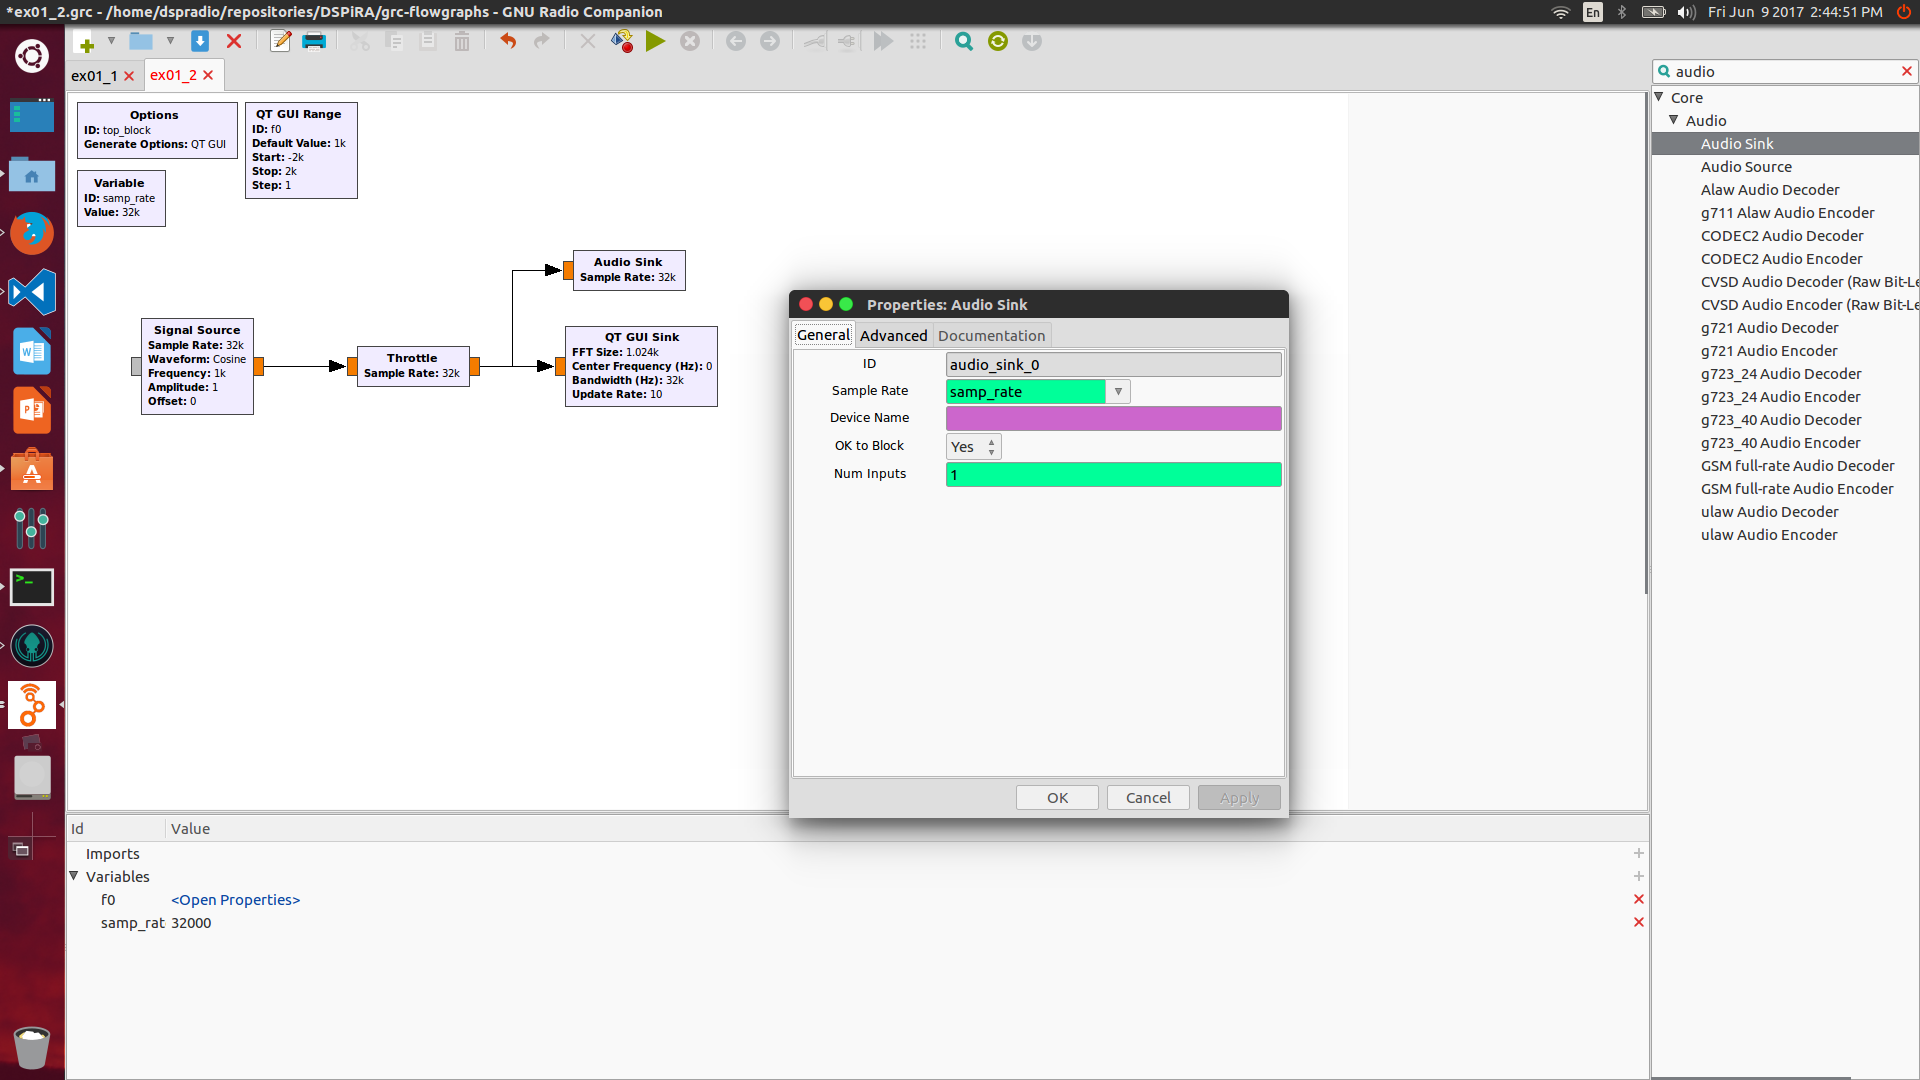This screenshot has width=1920, height=1080.
Task: Open the new flowgraph type dropdown arrow
Action: point(111,41)
